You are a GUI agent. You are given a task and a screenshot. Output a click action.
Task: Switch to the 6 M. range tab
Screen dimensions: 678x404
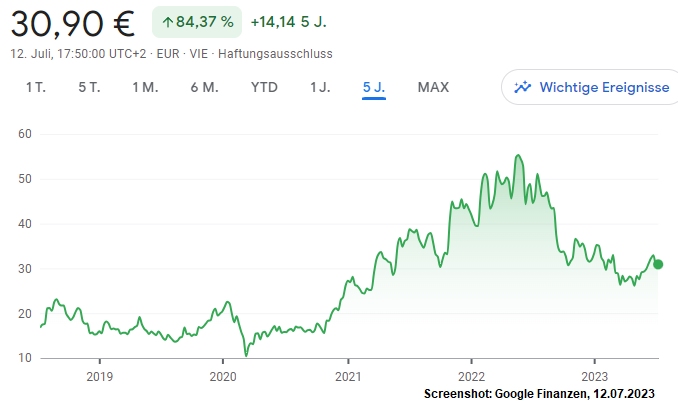(205, 87)
